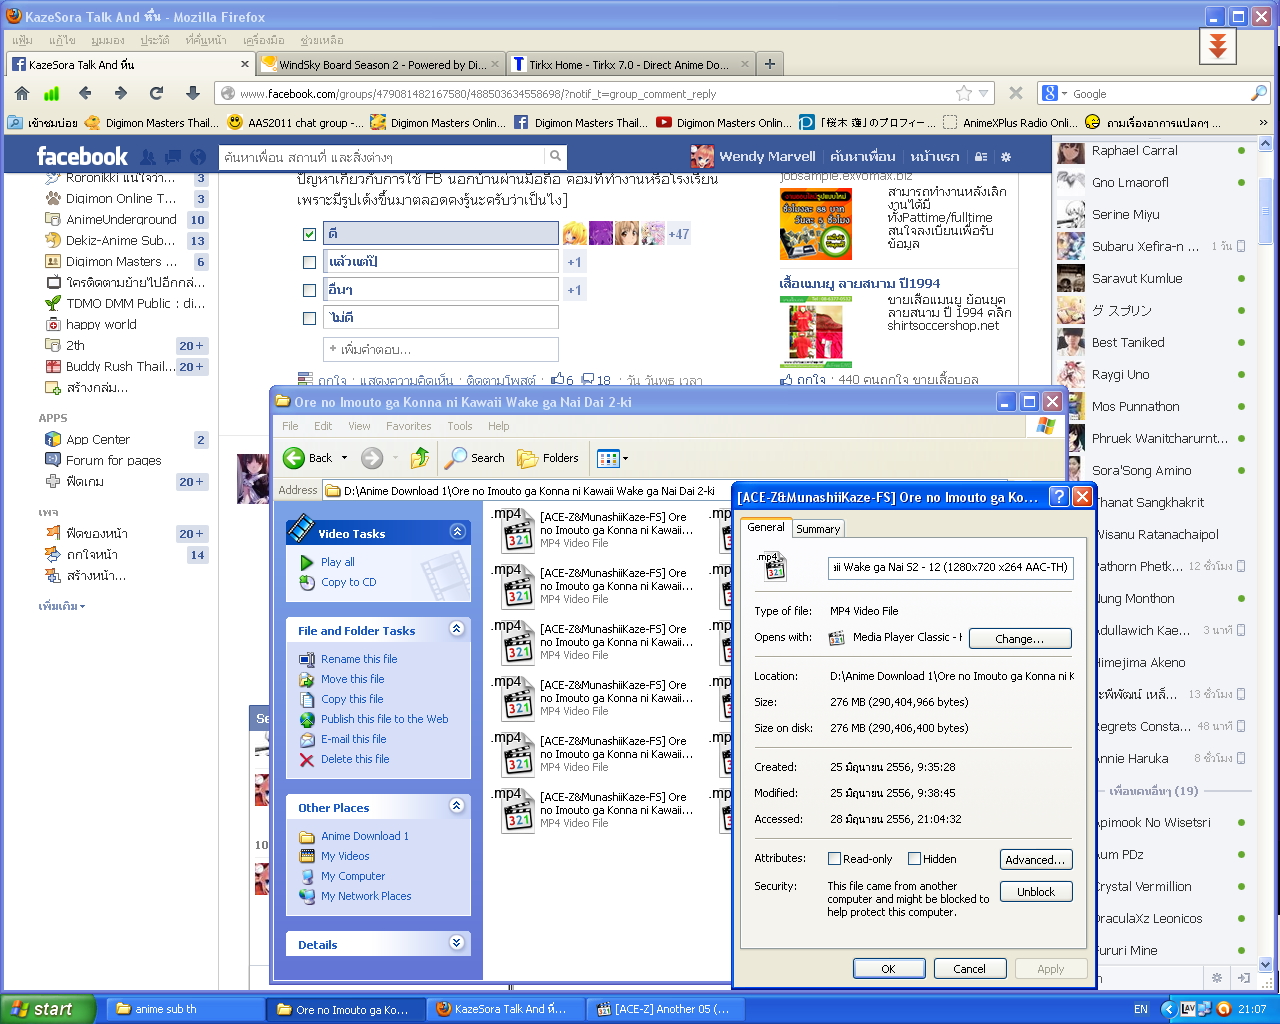The image size is (1280, 1024).
Task: Enable the Hidden attribute checkbox
Action: 914,858
